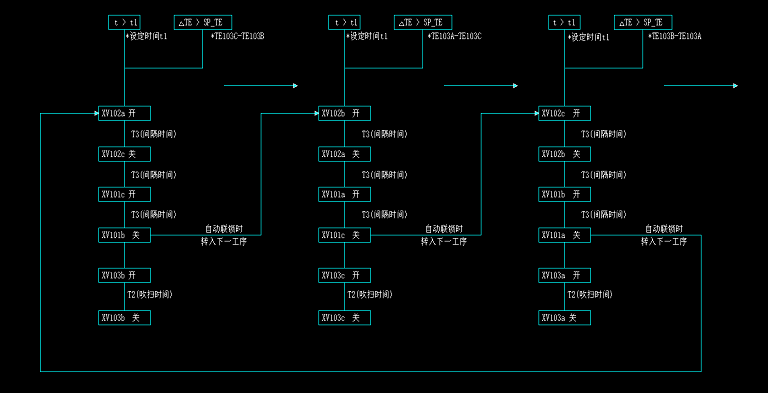Click 自动联锁时 label next to XV101b 关
768x393 pixels.
[224, 229]
